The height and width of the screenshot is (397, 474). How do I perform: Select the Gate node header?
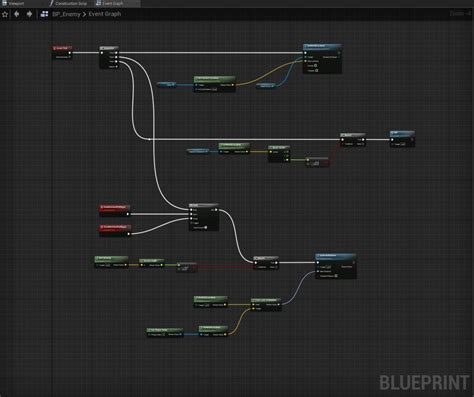pos(204,205)
